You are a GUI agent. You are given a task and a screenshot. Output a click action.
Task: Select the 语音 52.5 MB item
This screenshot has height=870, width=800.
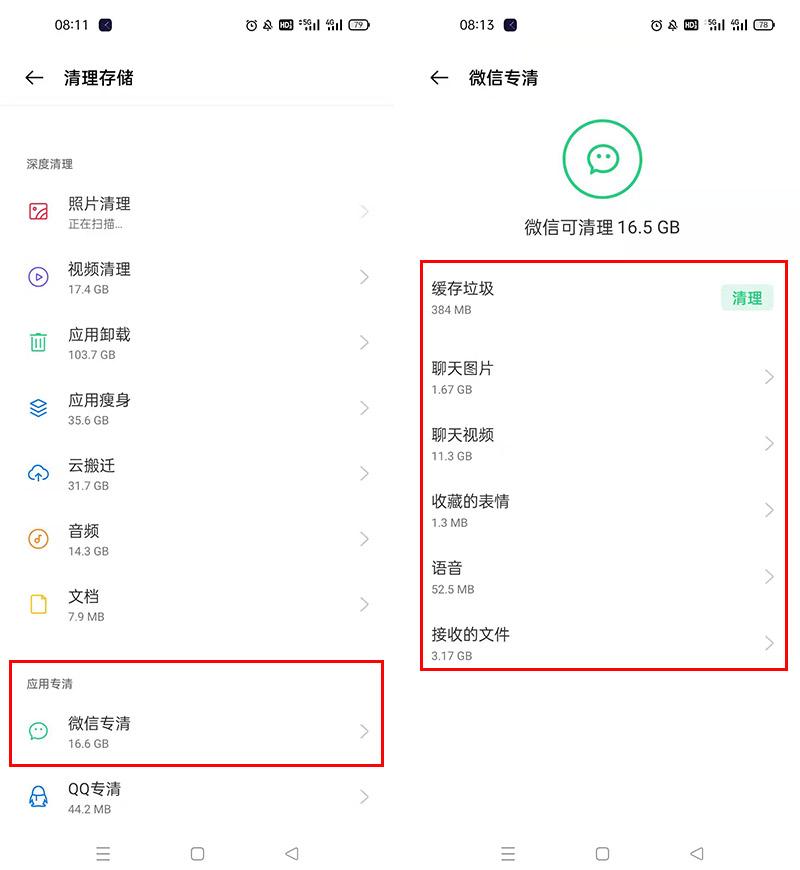[x=600, y=577]
